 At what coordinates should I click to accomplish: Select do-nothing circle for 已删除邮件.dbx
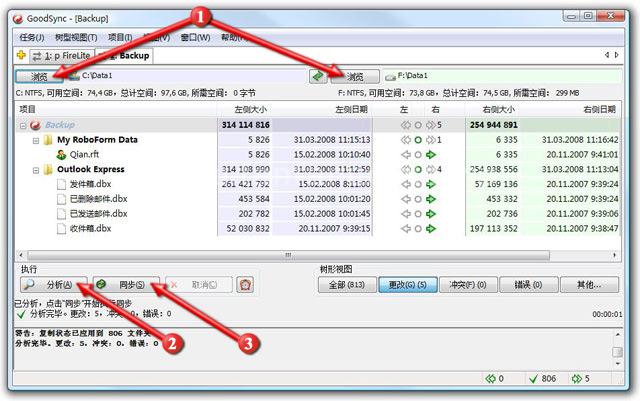tap(418, 199)
